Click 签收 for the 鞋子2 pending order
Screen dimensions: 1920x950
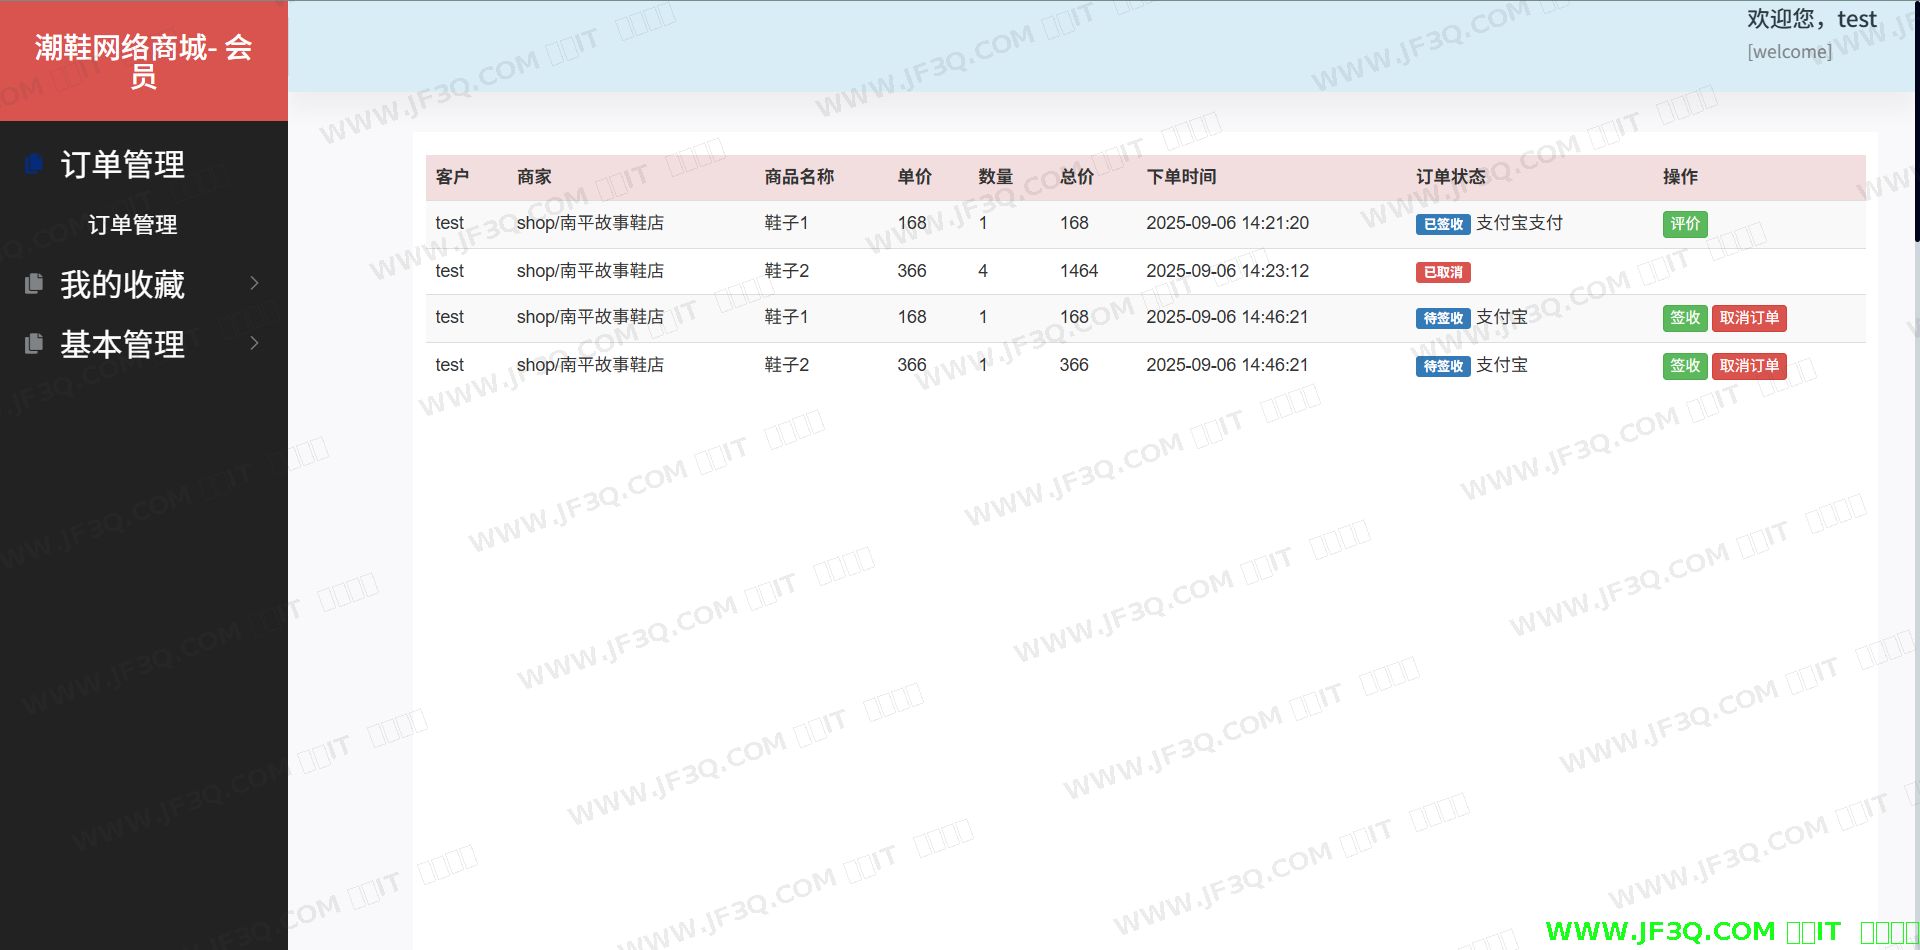tap(1684, 366)
